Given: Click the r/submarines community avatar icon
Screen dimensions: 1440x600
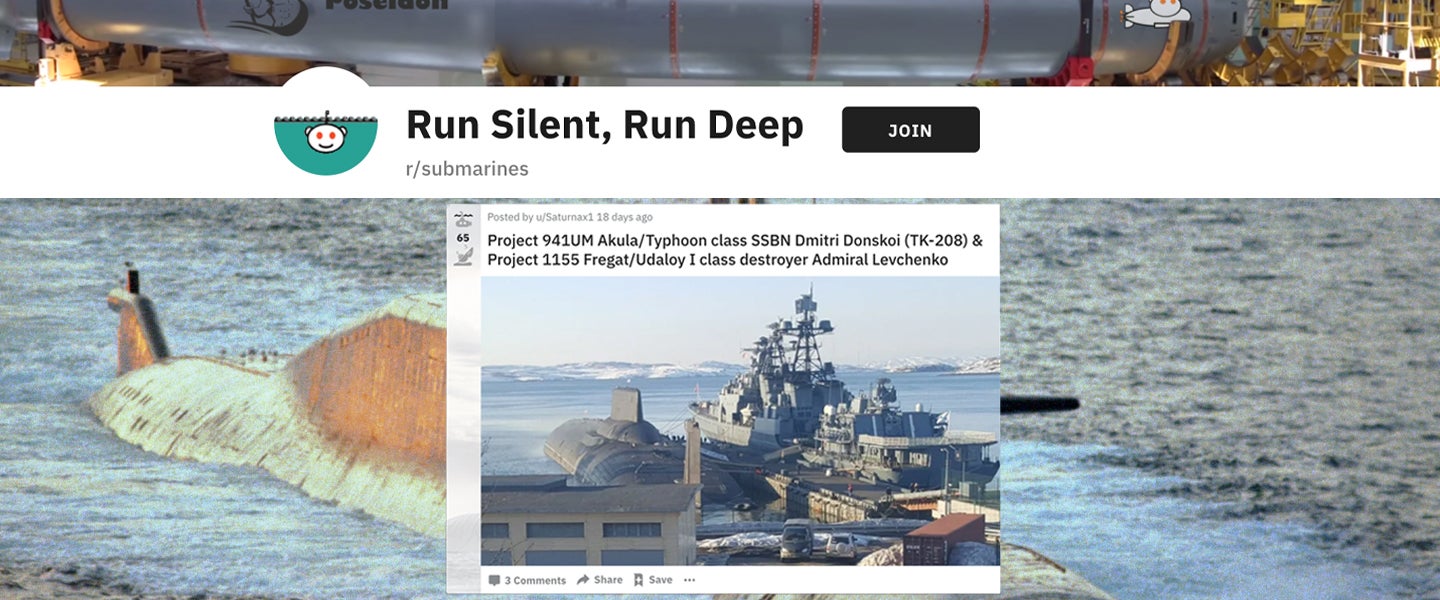Looking at the screenshot, I should tap(325, 131).
